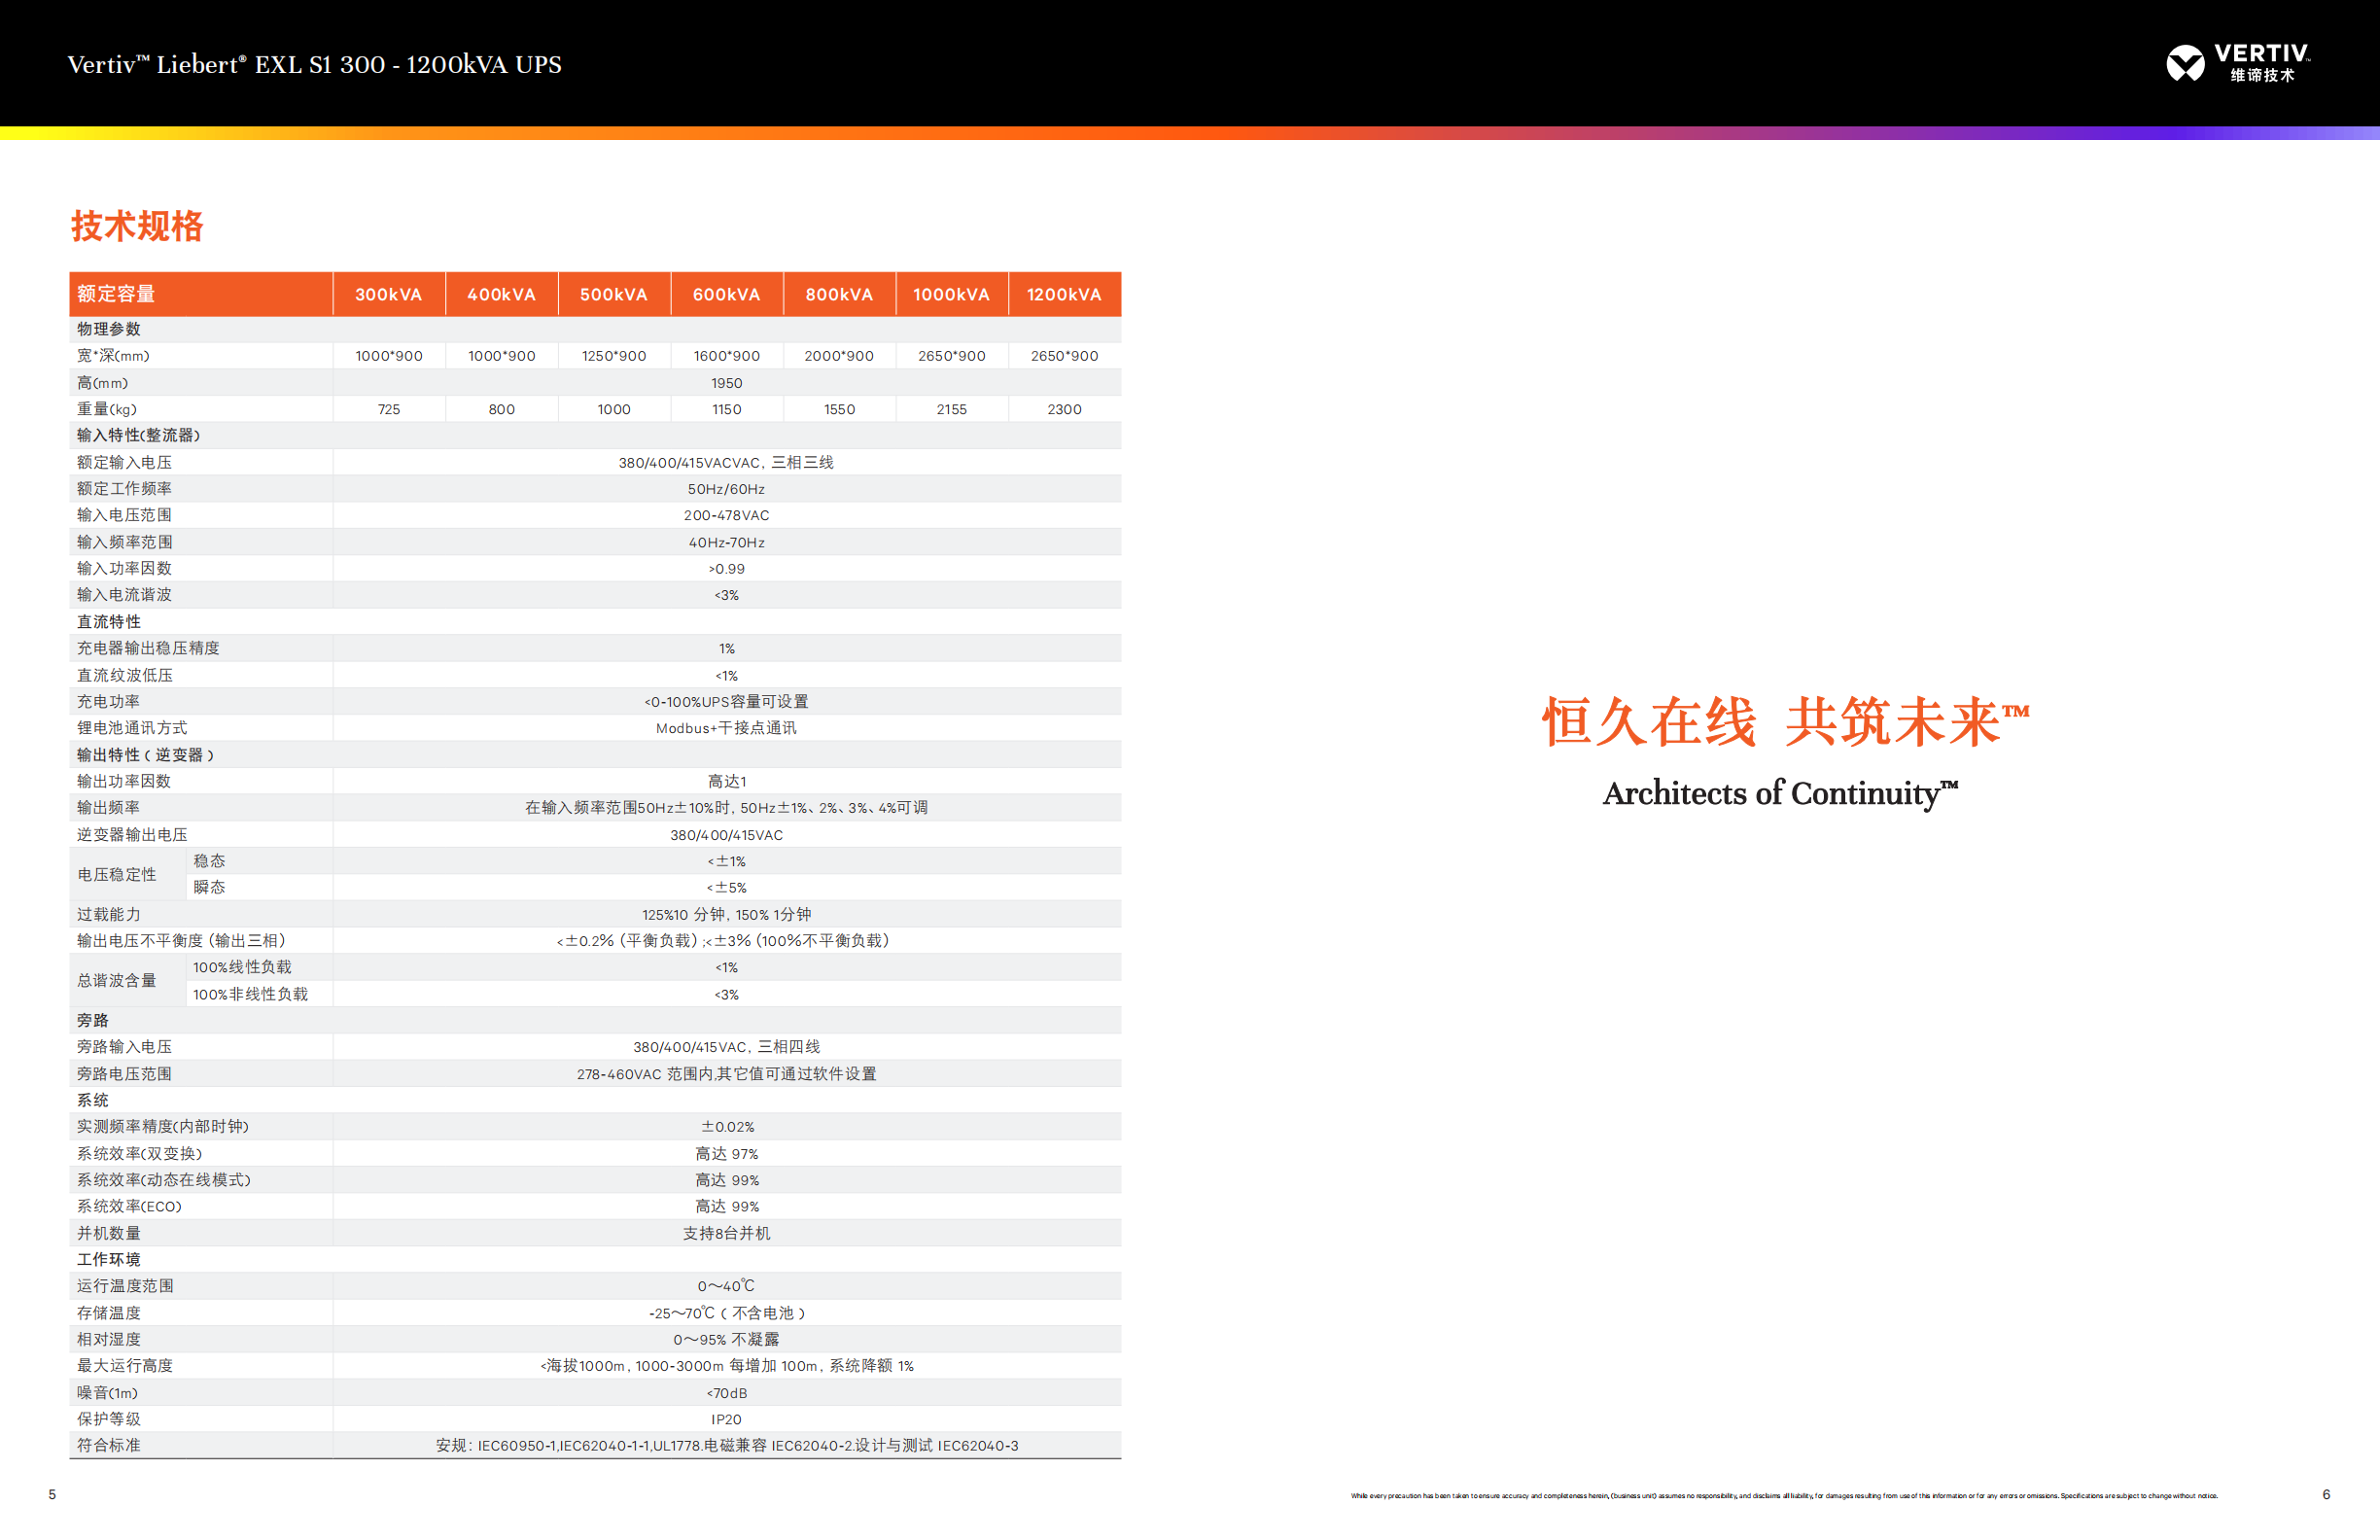Click the IP20 protection value
The height and width of the screenshot is (1540, 2380).
tap(727, 1420)
